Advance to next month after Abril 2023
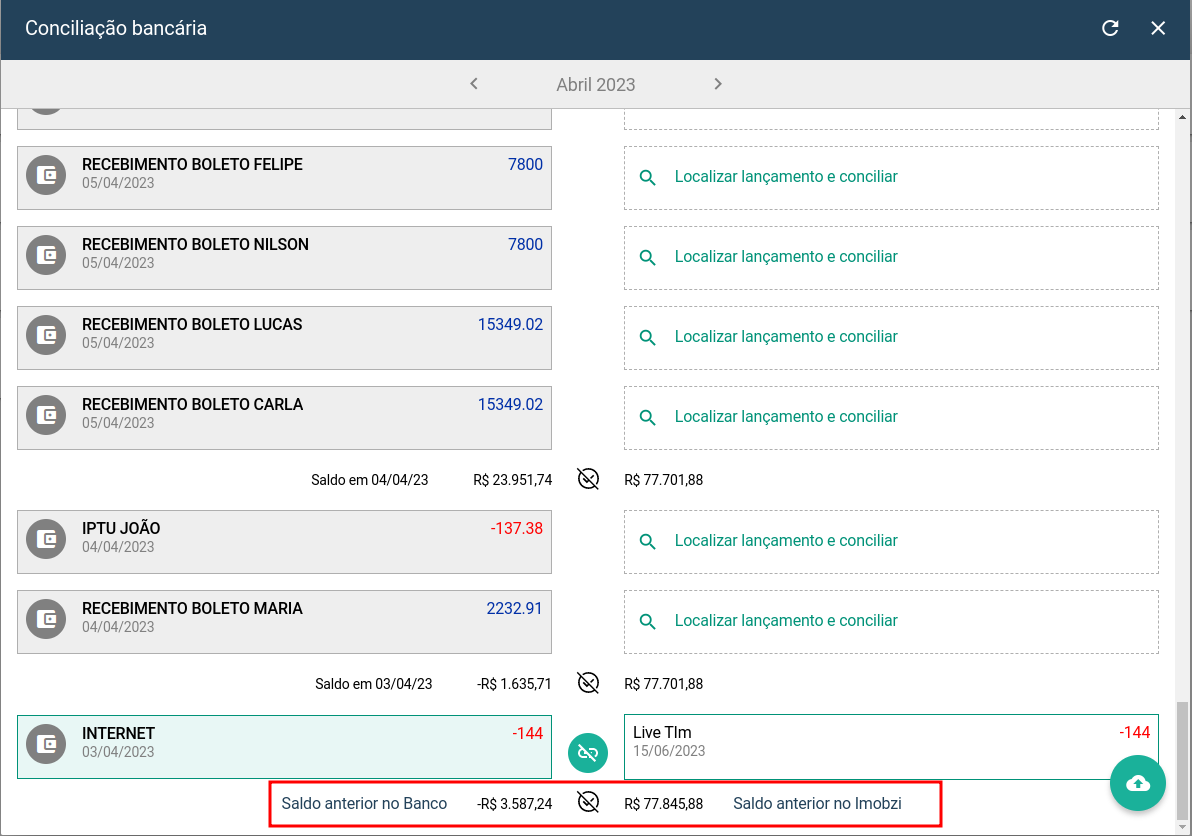The image size is (1192, 836). point(718,84)
